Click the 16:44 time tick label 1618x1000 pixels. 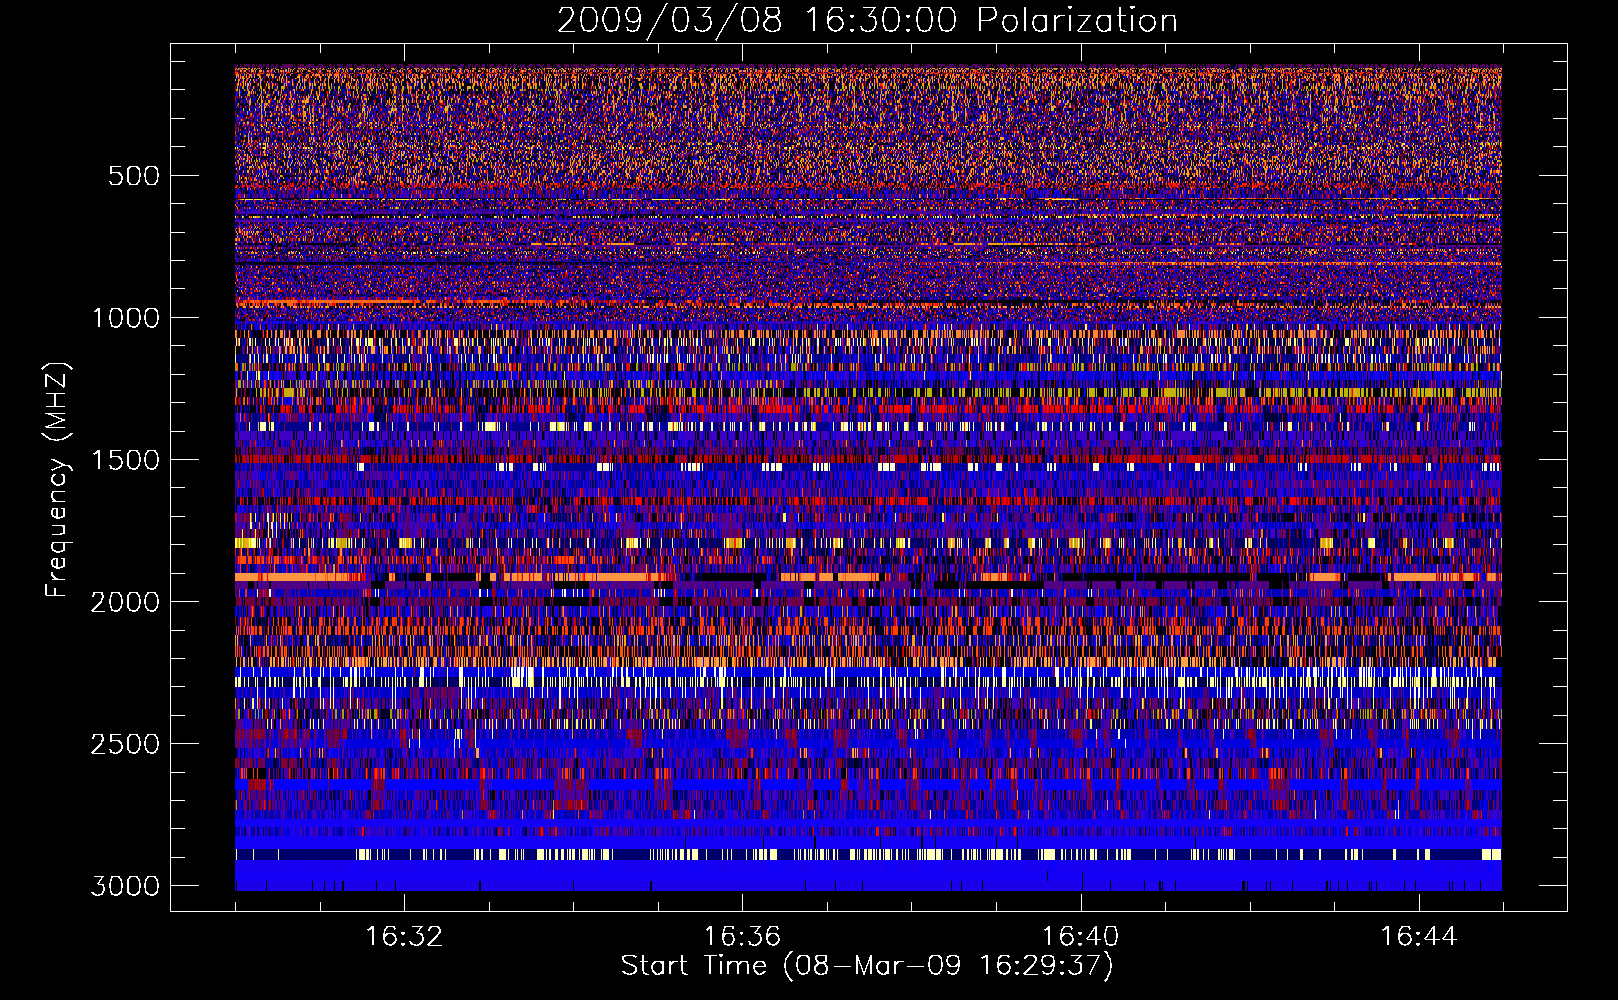[1419, 937]
